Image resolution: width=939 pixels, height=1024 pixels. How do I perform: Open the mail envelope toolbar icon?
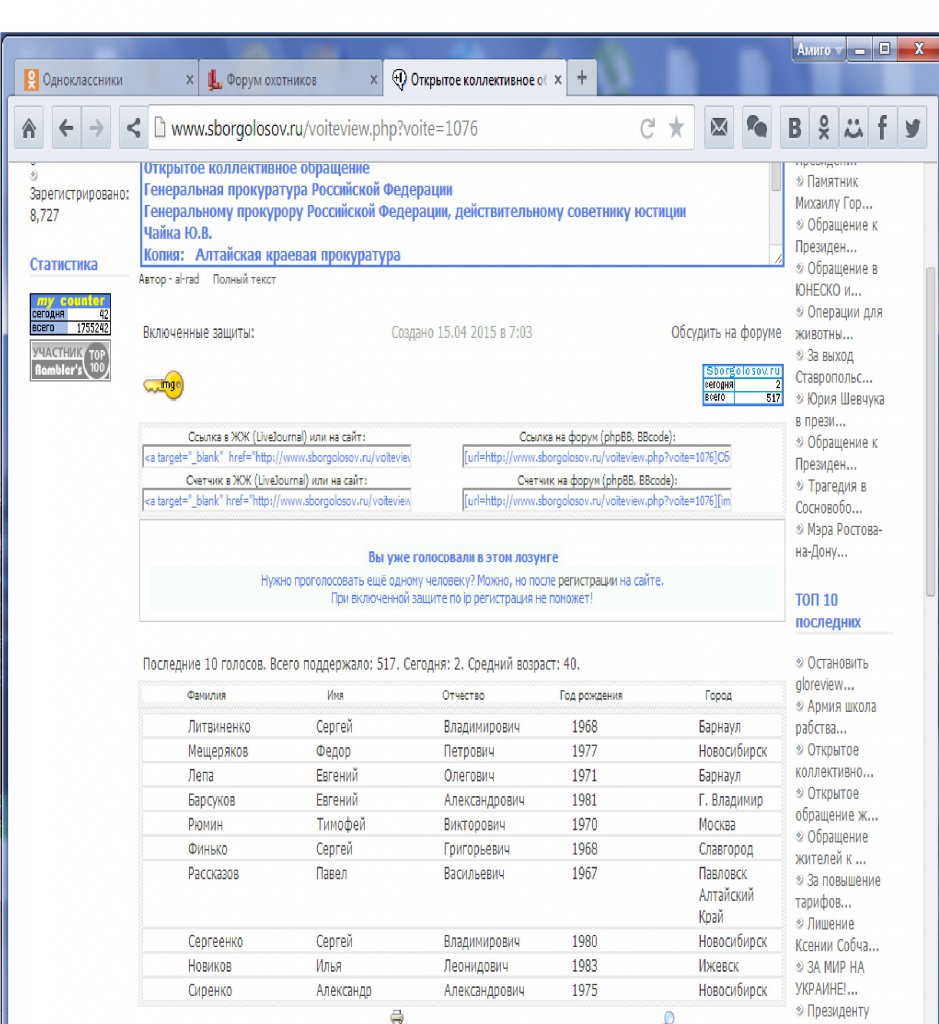(x=719, y=128)
